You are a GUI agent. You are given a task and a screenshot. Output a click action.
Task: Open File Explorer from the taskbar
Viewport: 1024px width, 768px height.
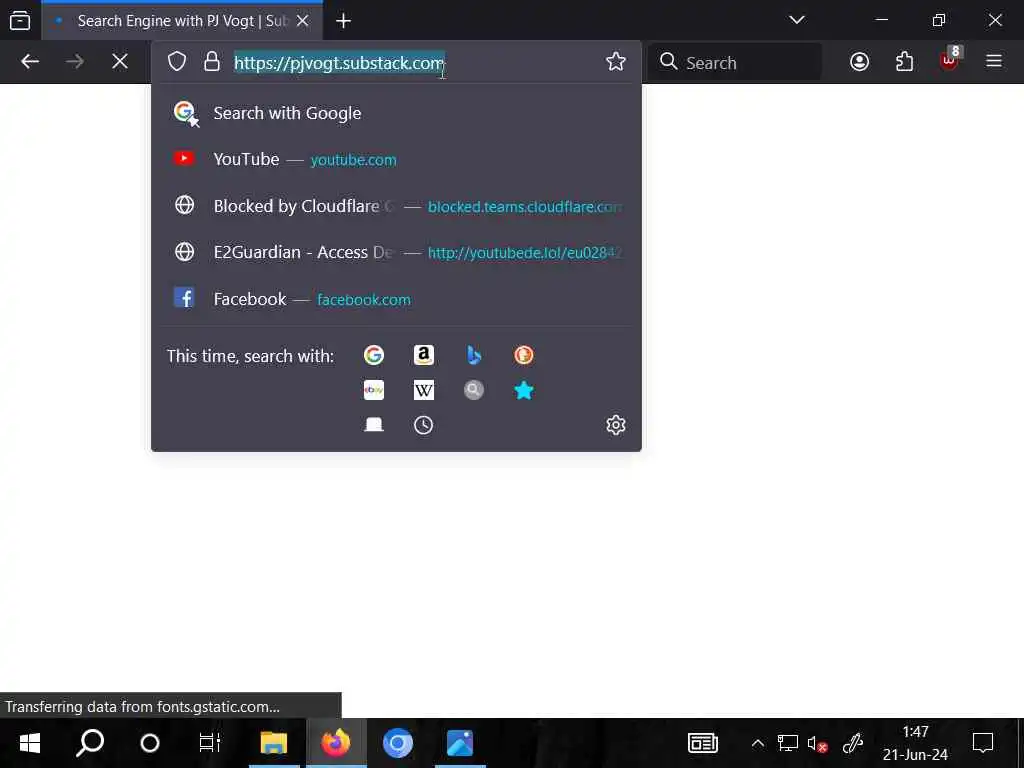click(274, 743)
